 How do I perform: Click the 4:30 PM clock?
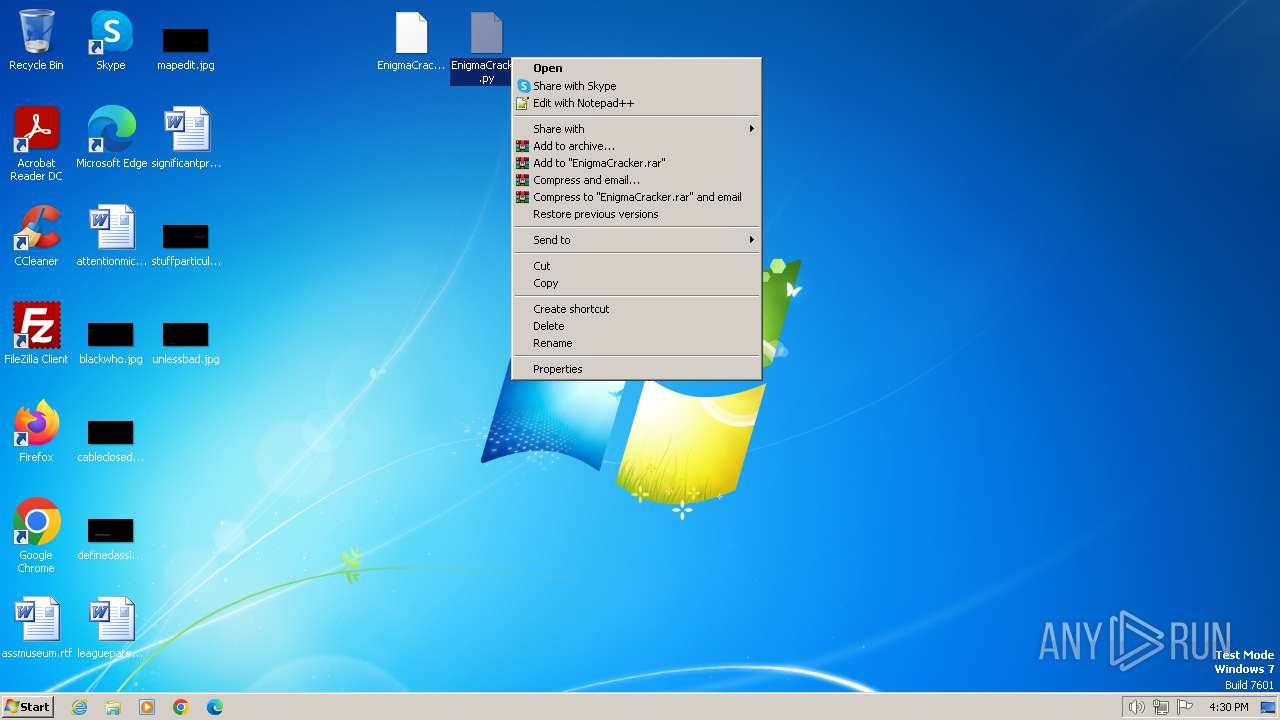(x=1228, y=707)
